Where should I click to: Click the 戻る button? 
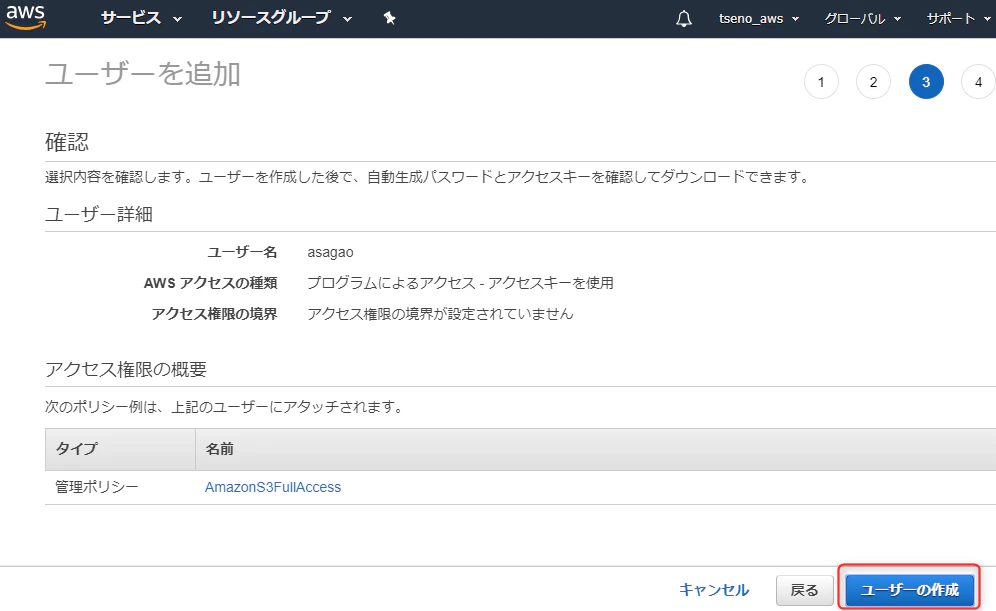point(805,591)
